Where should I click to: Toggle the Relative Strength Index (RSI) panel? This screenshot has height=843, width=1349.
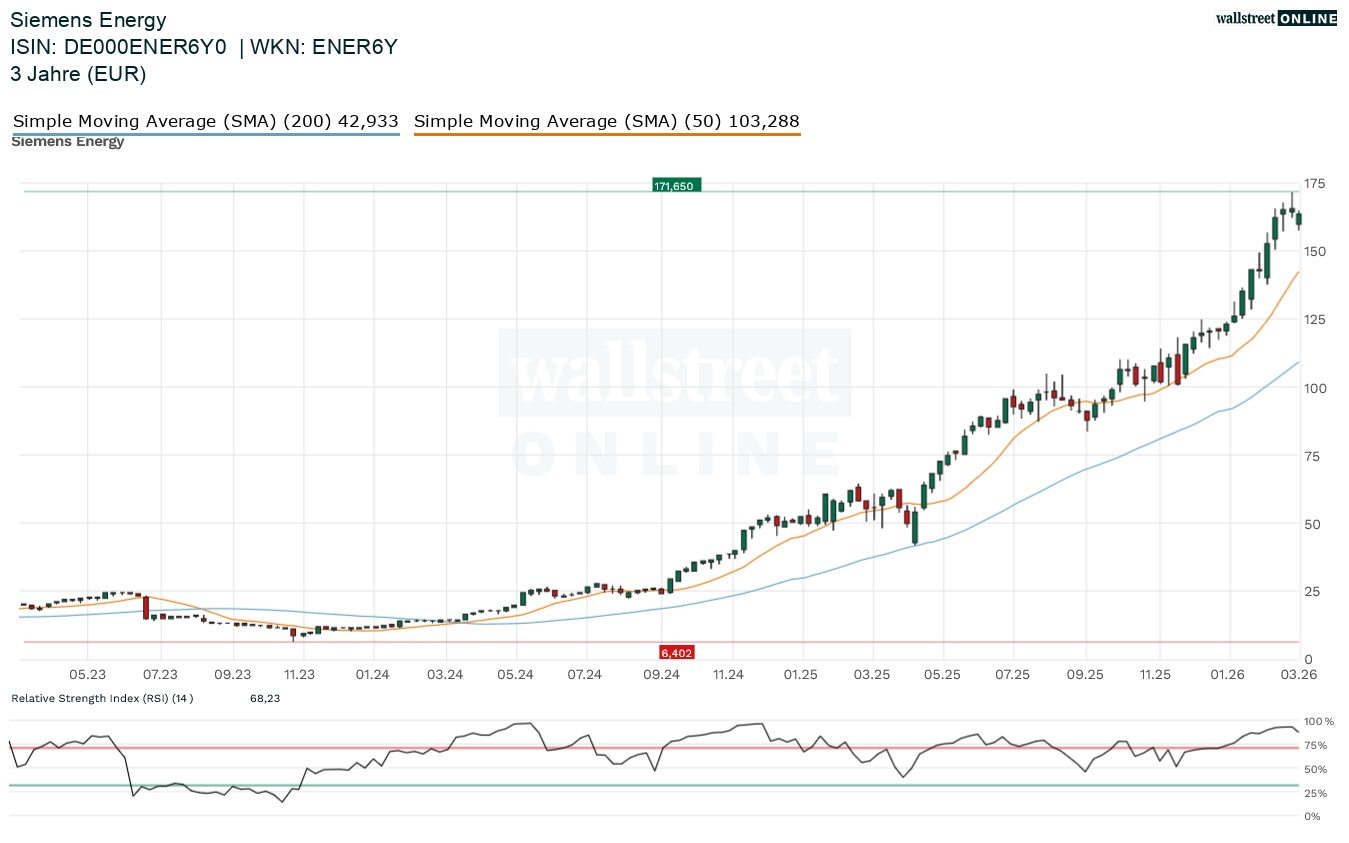100,698
